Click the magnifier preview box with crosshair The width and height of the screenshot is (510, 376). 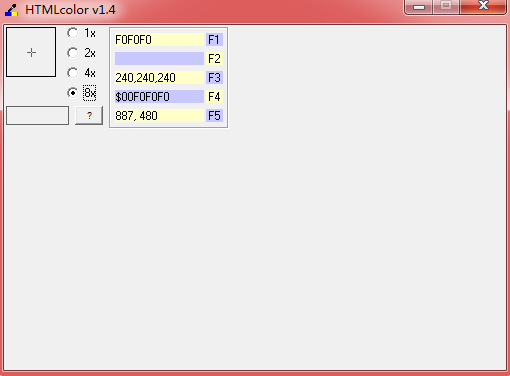[31, 52]
